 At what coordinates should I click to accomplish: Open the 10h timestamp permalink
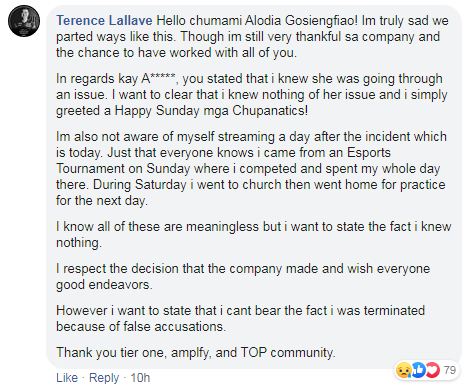(140, 378)
